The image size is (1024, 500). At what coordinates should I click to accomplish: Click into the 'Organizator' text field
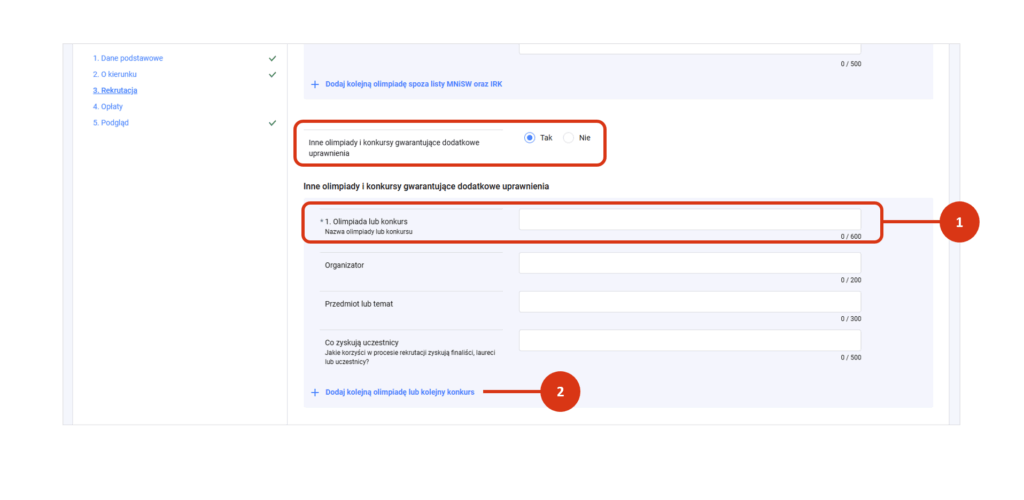tap(689, 263)
